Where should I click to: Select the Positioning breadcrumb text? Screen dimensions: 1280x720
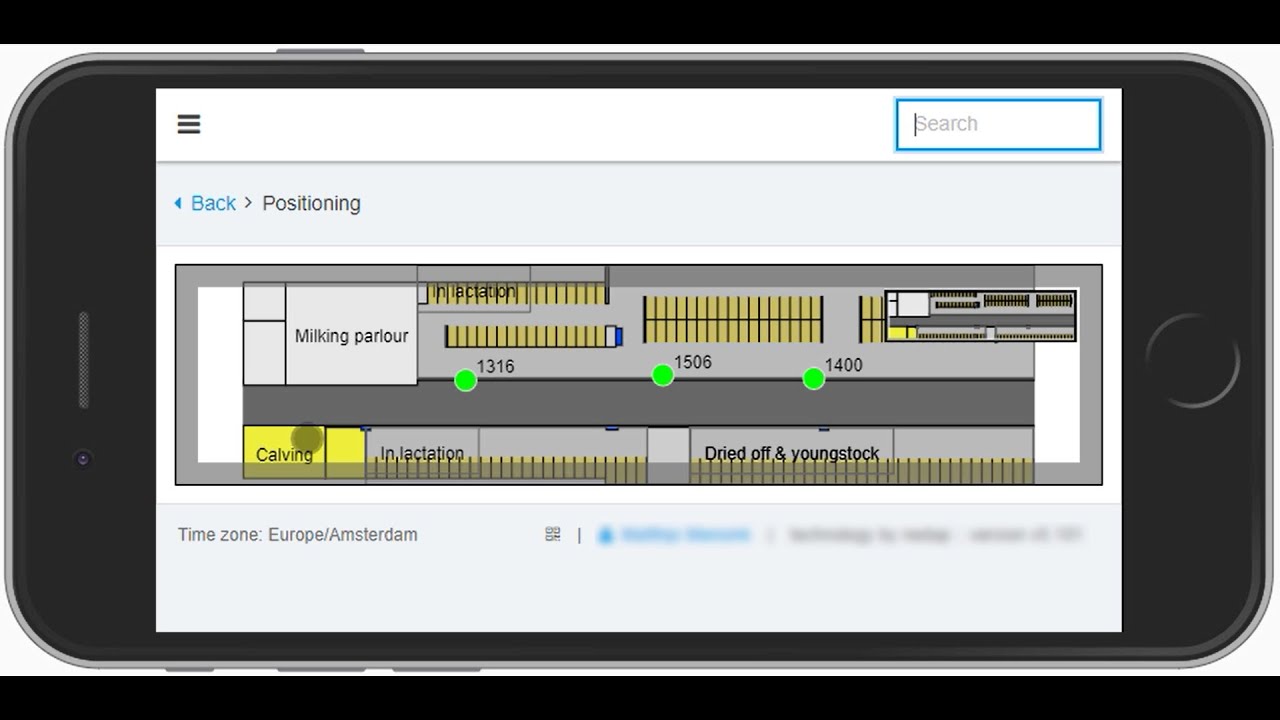[311, 203]
